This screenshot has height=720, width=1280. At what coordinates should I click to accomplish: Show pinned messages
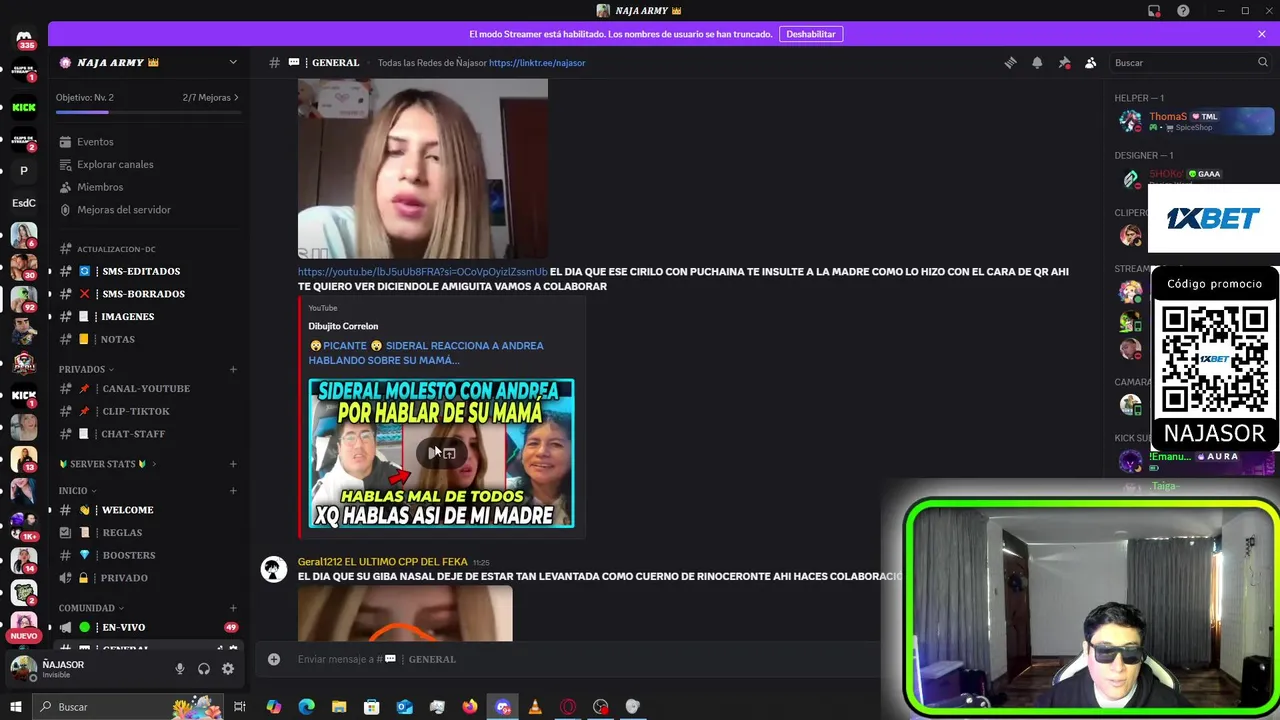(1064, 62)
